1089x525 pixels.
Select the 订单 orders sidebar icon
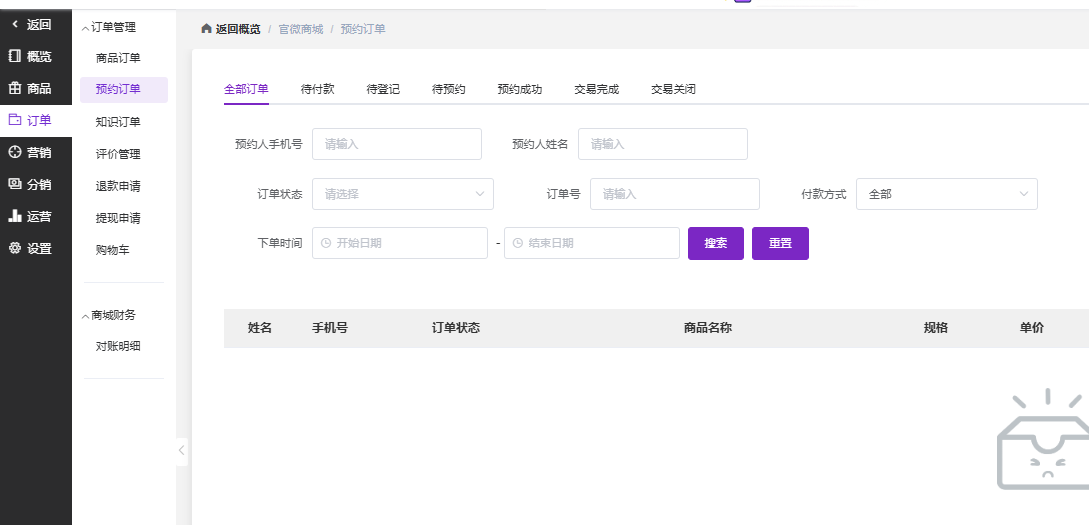14,120
